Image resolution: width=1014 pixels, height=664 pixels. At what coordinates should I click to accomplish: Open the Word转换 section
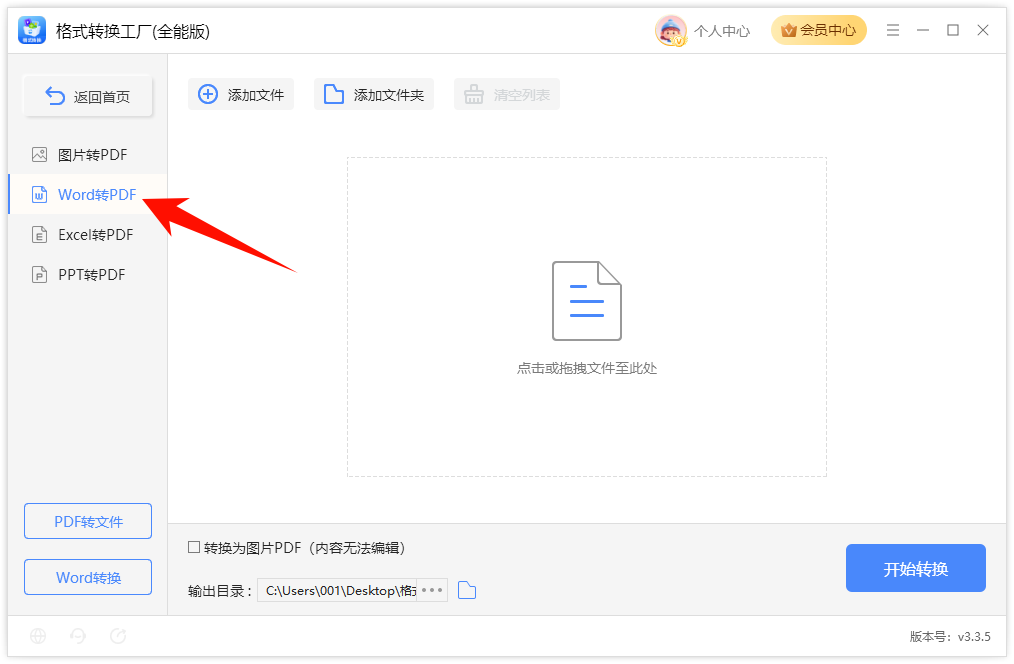point(88,577)
